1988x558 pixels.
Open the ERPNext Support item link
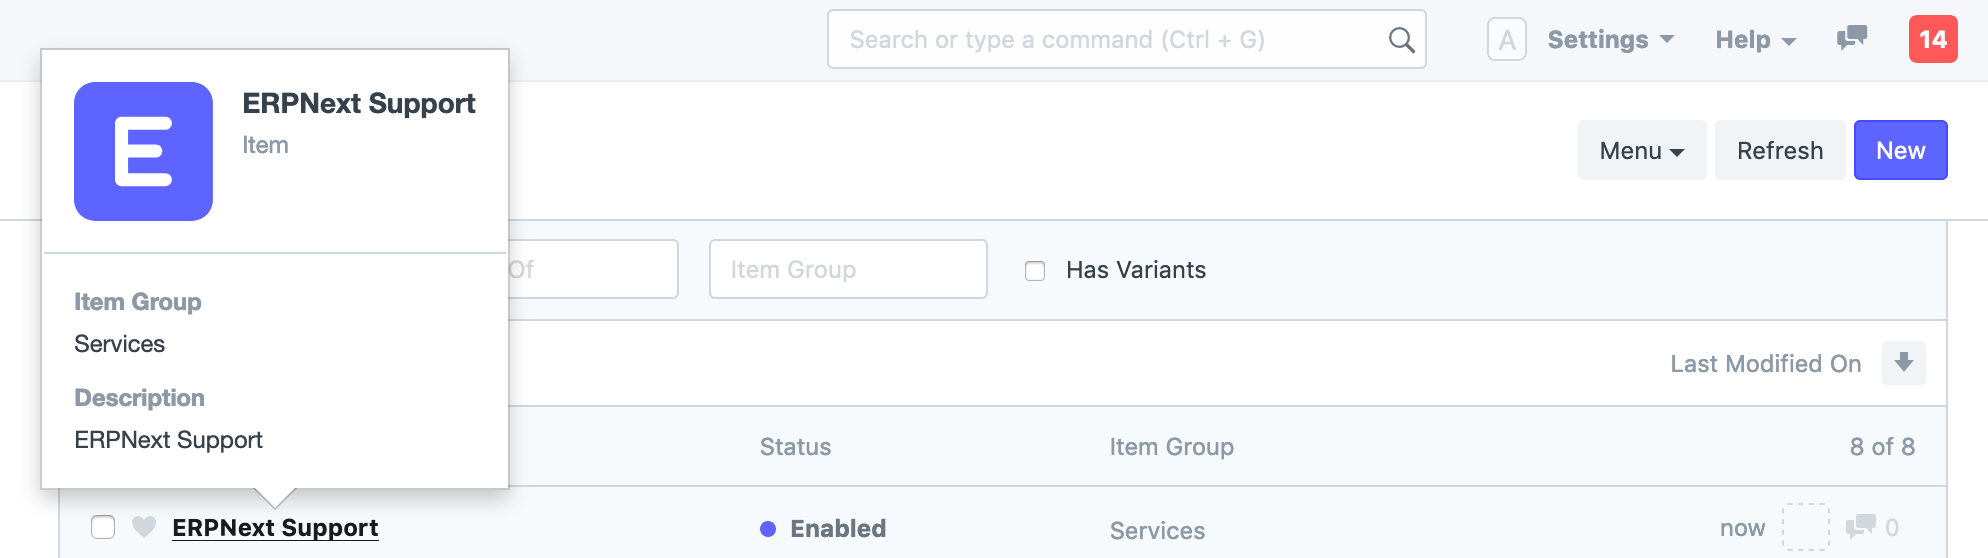pos(275,527)
